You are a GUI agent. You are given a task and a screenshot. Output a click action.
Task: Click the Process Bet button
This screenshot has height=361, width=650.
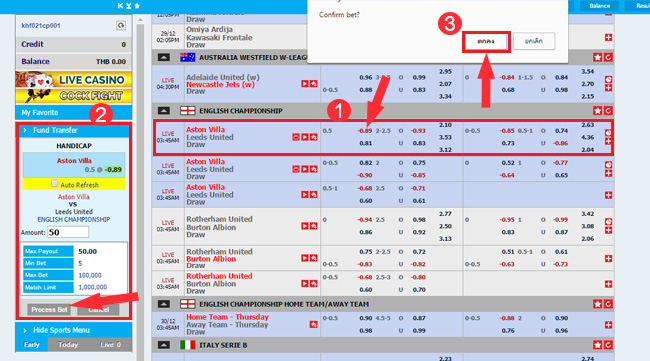click(49, 310)
